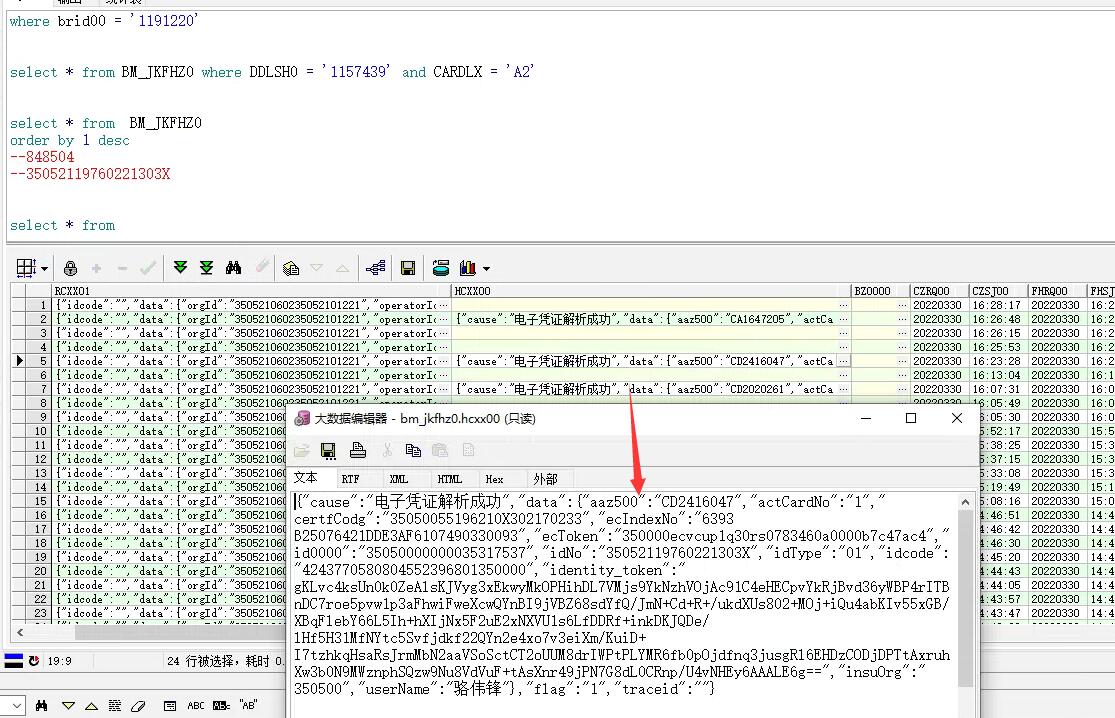Copy text using large data editor copy icon
Screen dimensions: 1115x718
coord(413,450)
